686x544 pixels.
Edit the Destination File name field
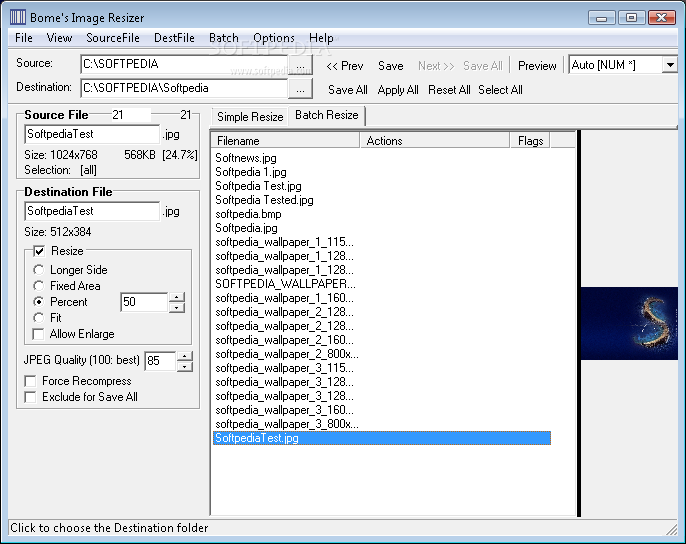92,211
